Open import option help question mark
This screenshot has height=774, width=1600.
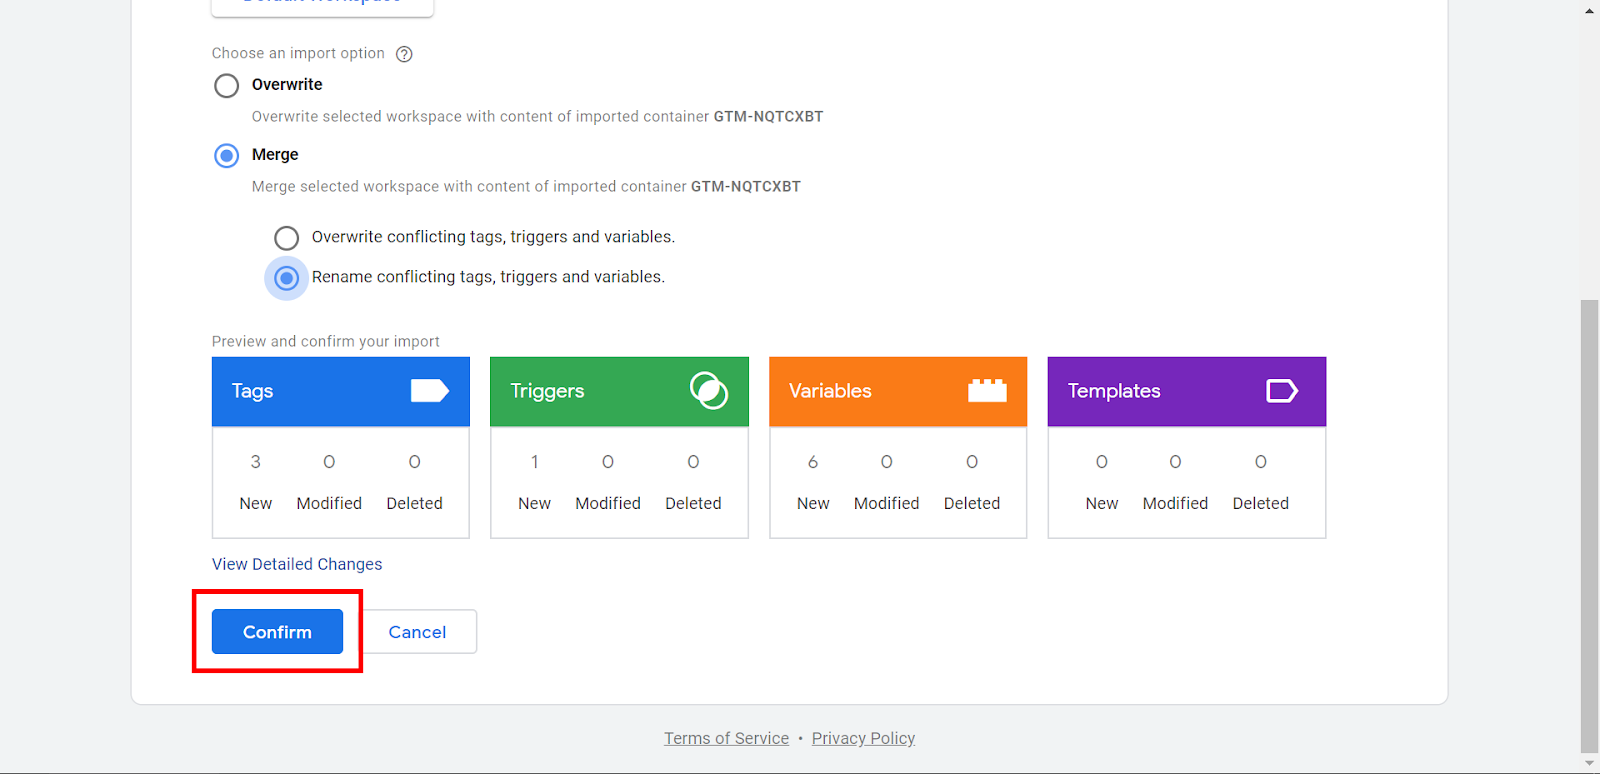tap(404, 54)
